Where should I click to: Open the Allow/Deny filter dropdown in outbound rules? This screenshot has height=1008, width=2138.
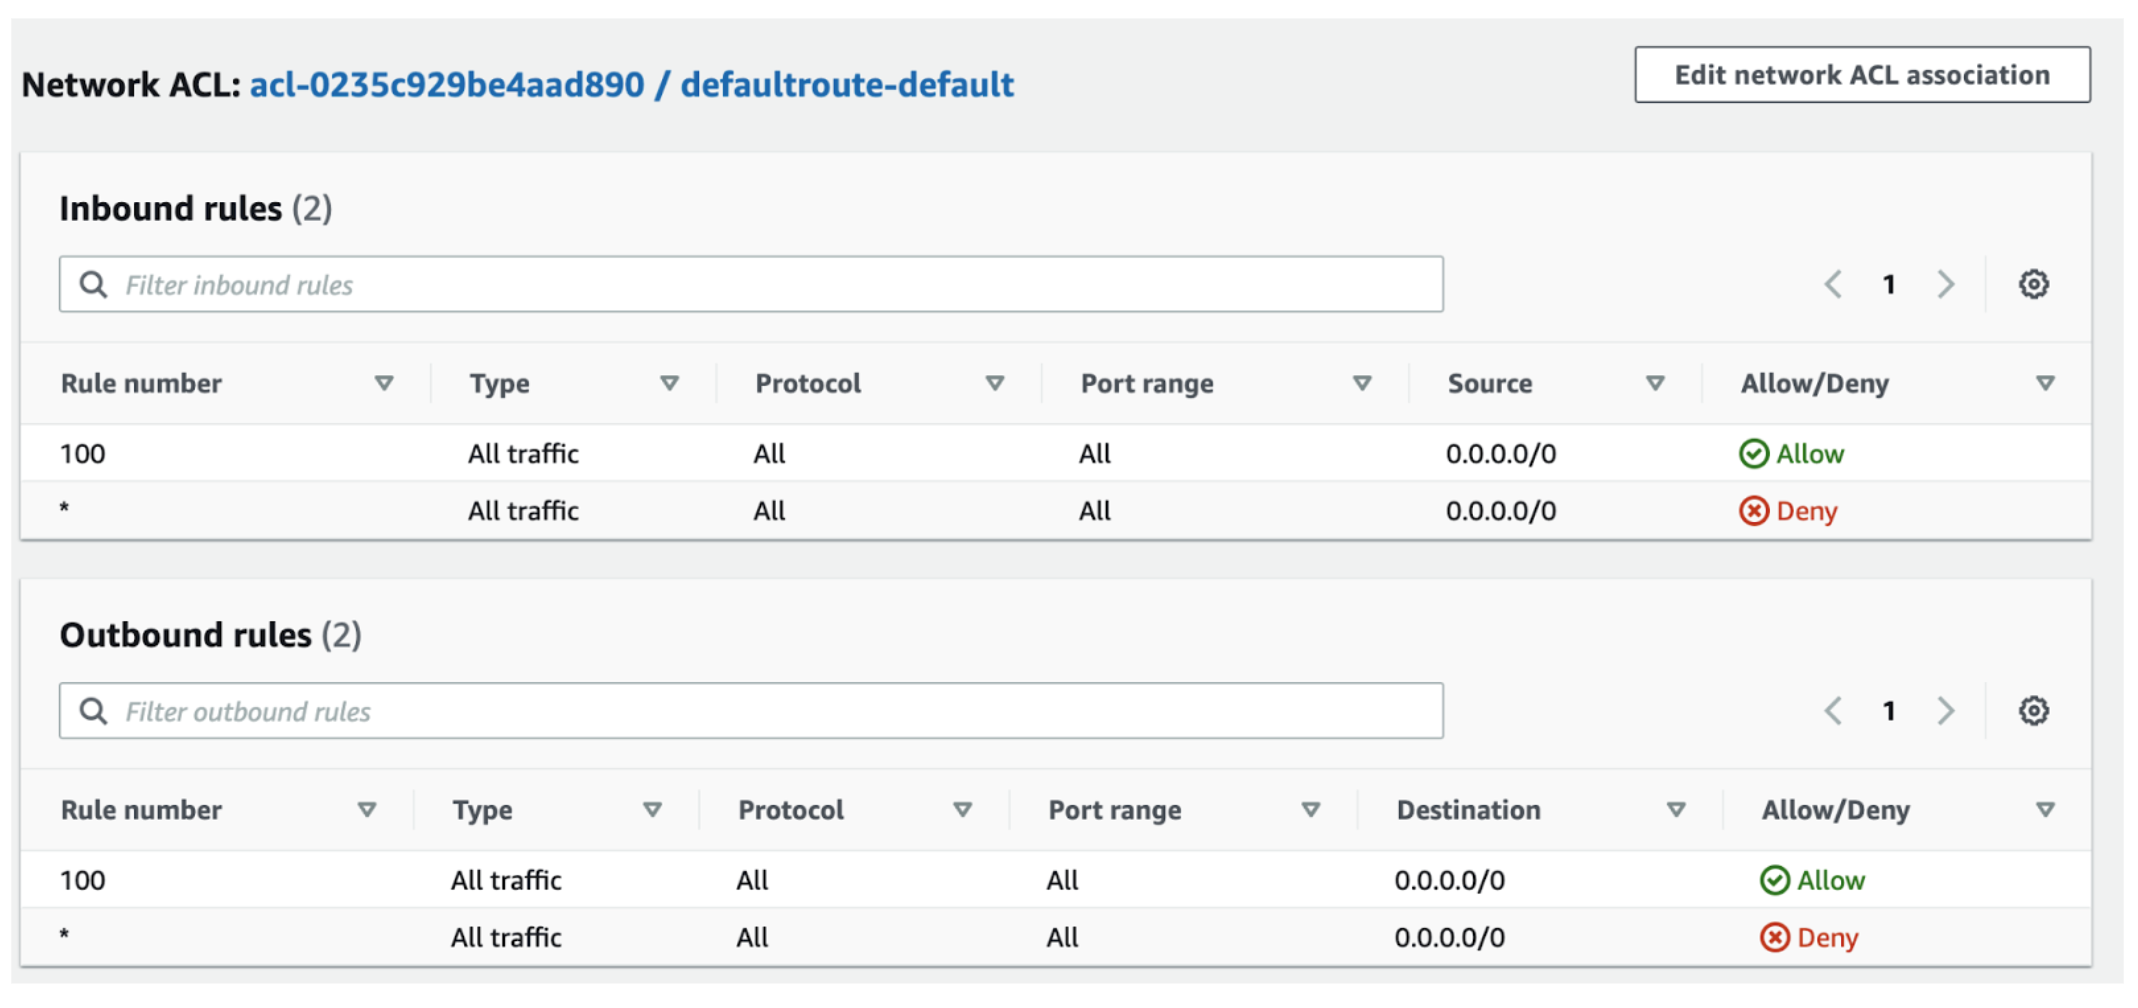point(2044,810)
